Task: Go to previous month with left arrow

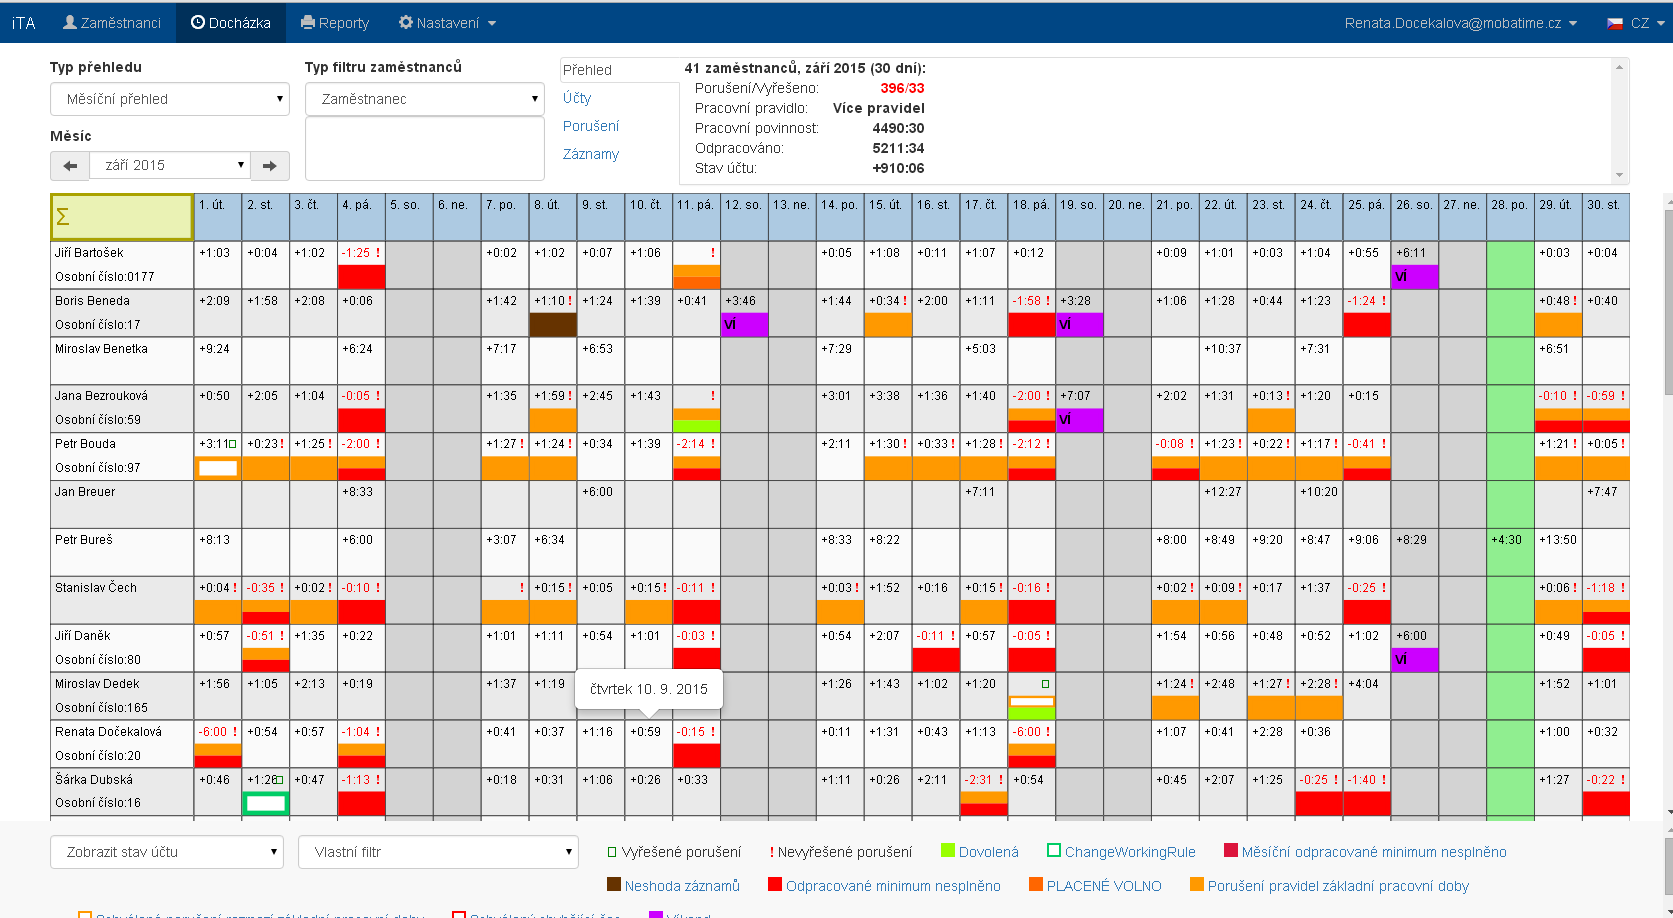Action: click(70, 165)
